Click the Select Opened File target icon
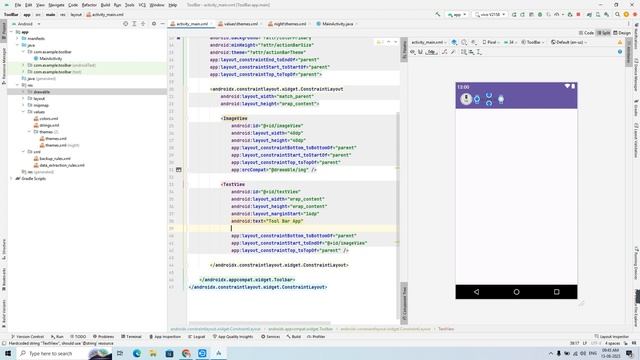Image resolution: width=640 pixels, height=360 pixels. click(125, 24)
